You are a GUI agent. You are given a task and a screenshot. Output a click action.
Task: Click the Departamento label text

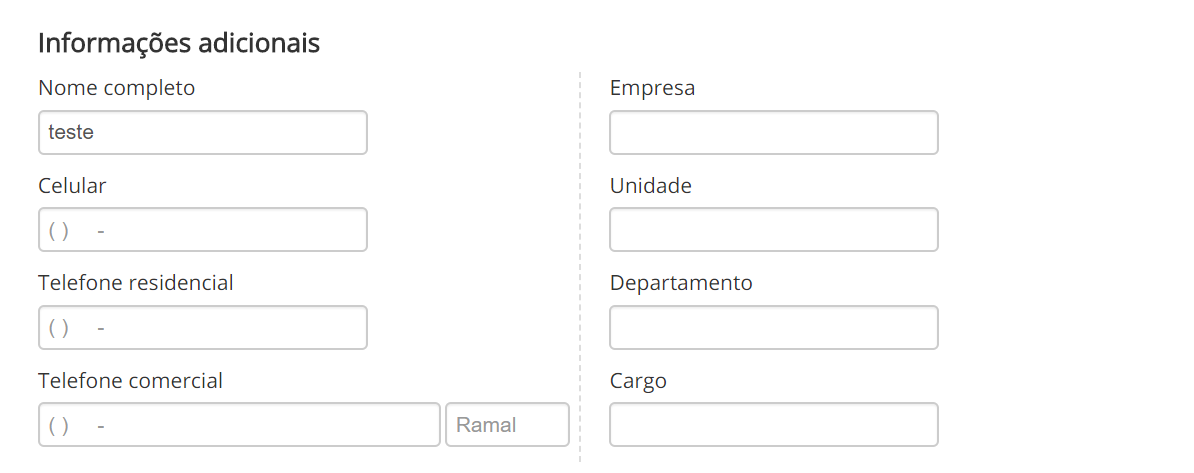(x=680, y=283)
